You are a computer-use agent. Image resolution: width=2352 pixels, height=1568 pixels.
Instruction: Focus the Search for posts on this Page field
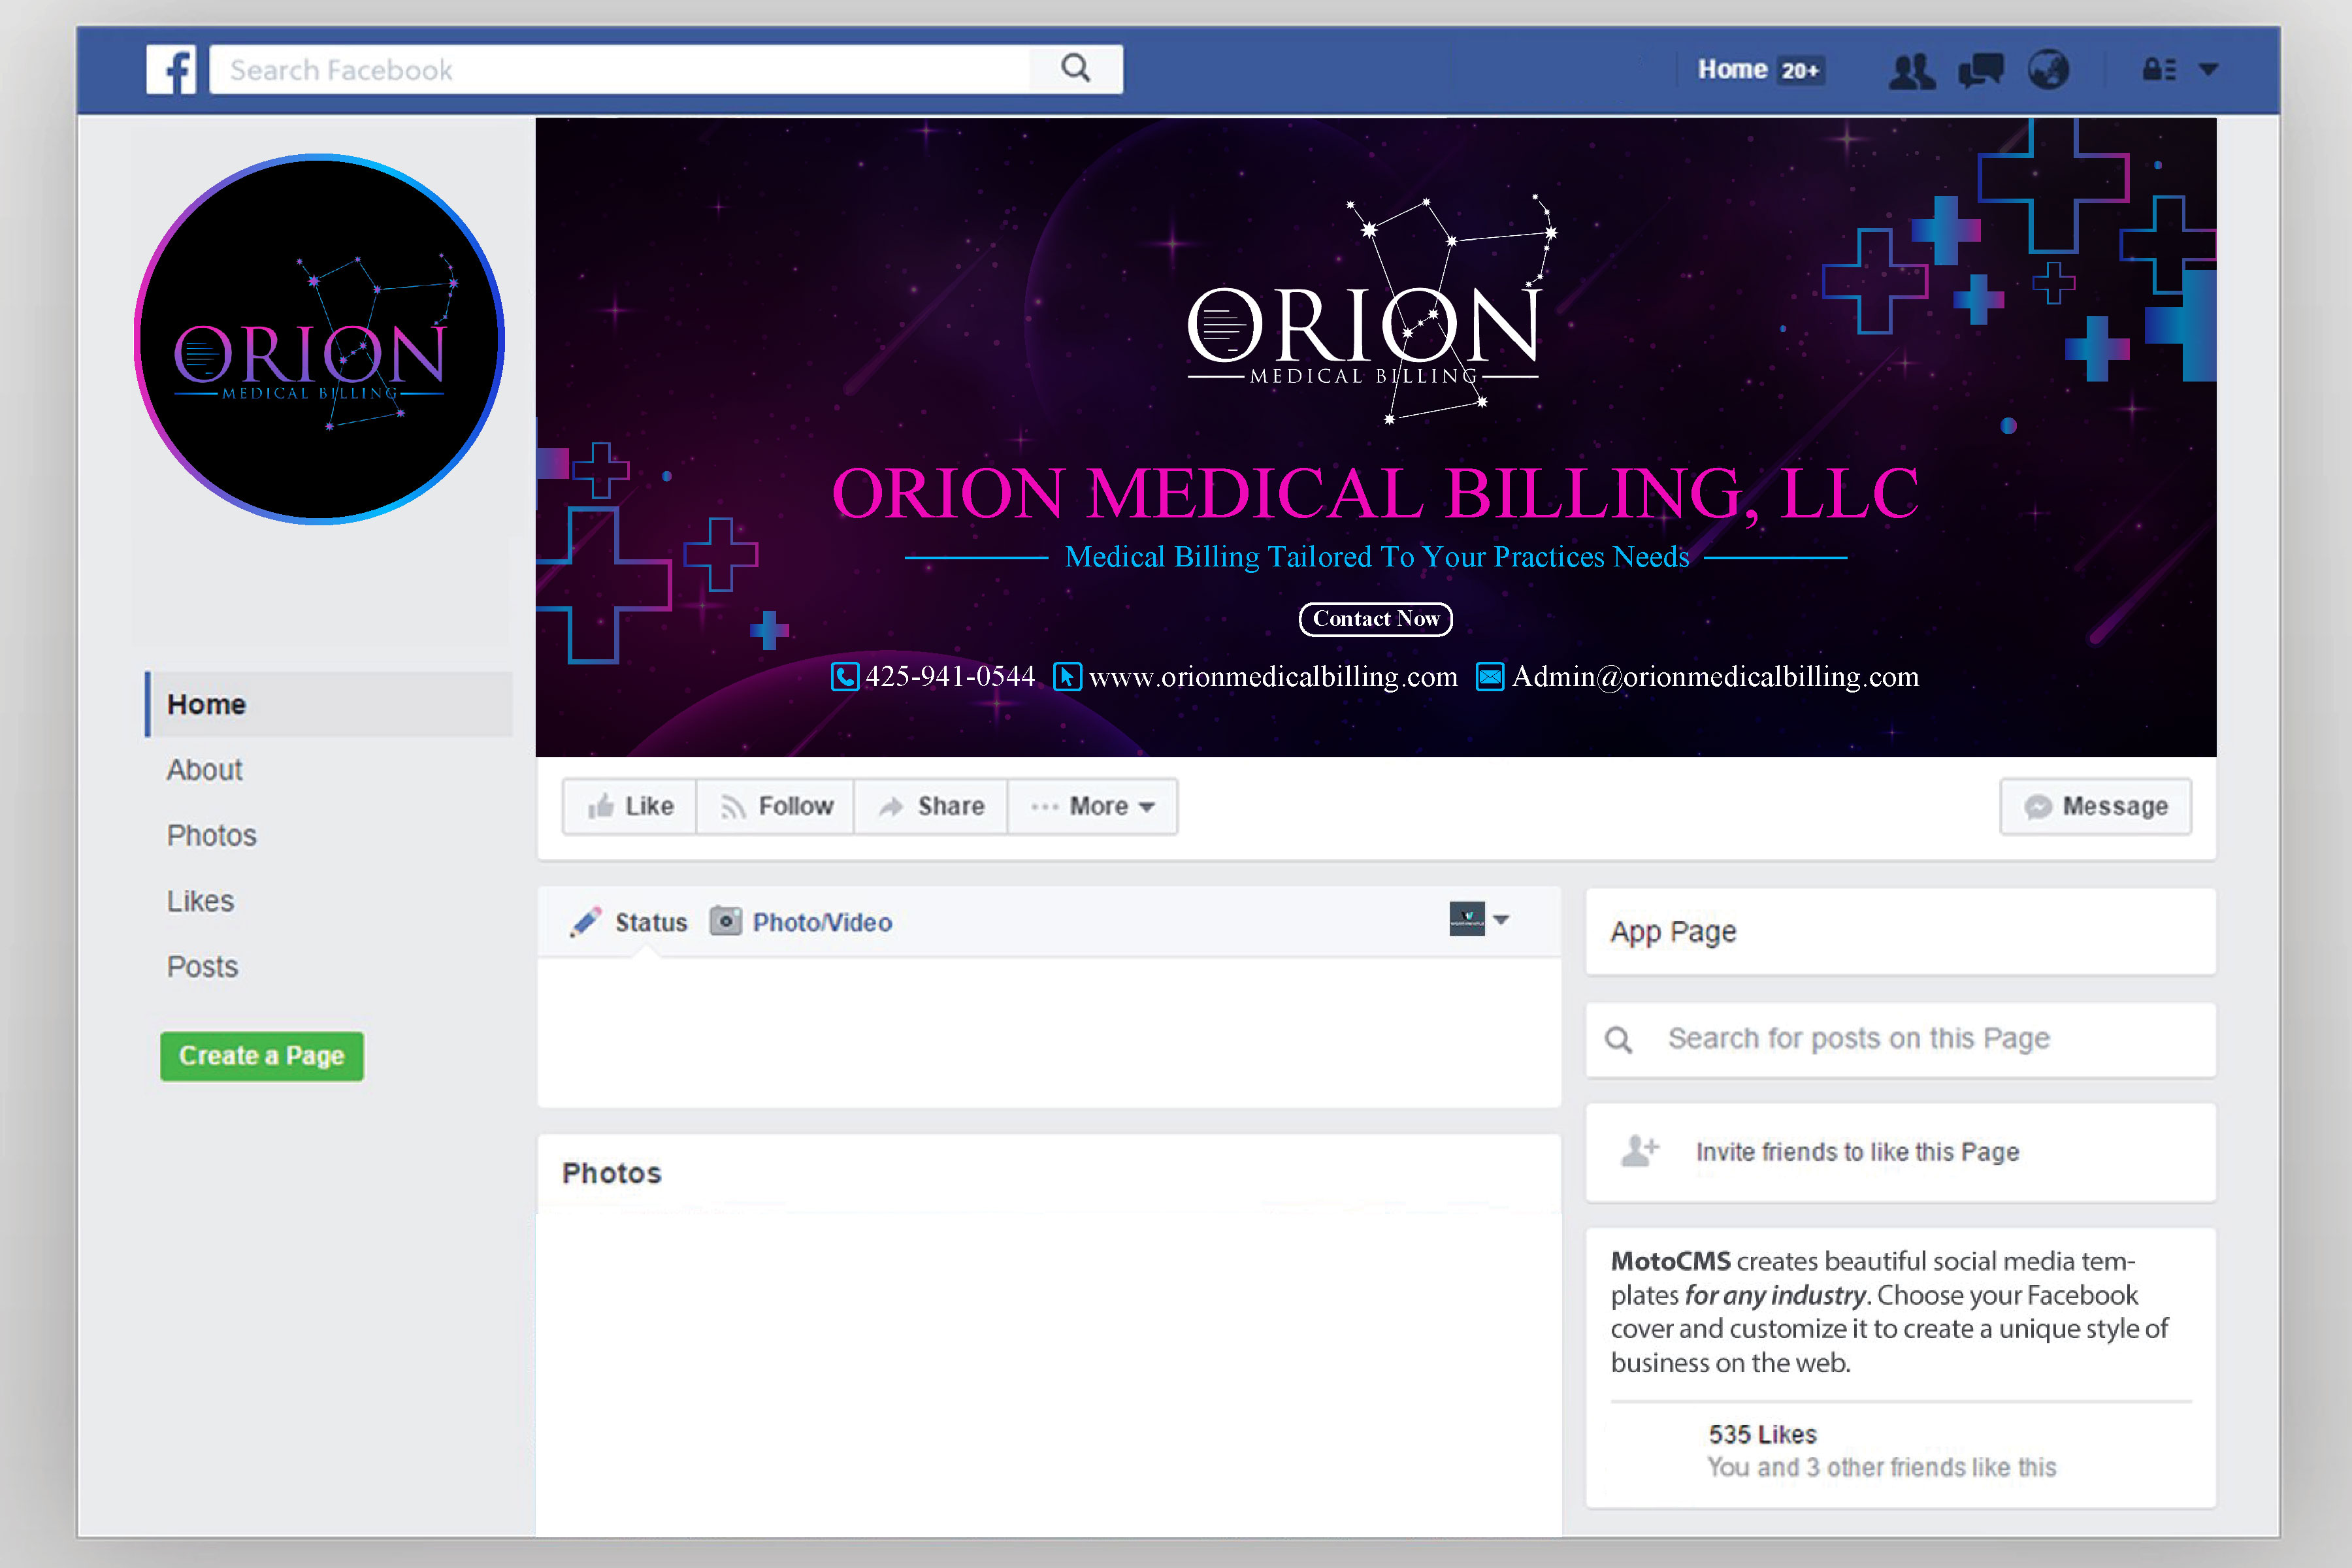1901,1040
